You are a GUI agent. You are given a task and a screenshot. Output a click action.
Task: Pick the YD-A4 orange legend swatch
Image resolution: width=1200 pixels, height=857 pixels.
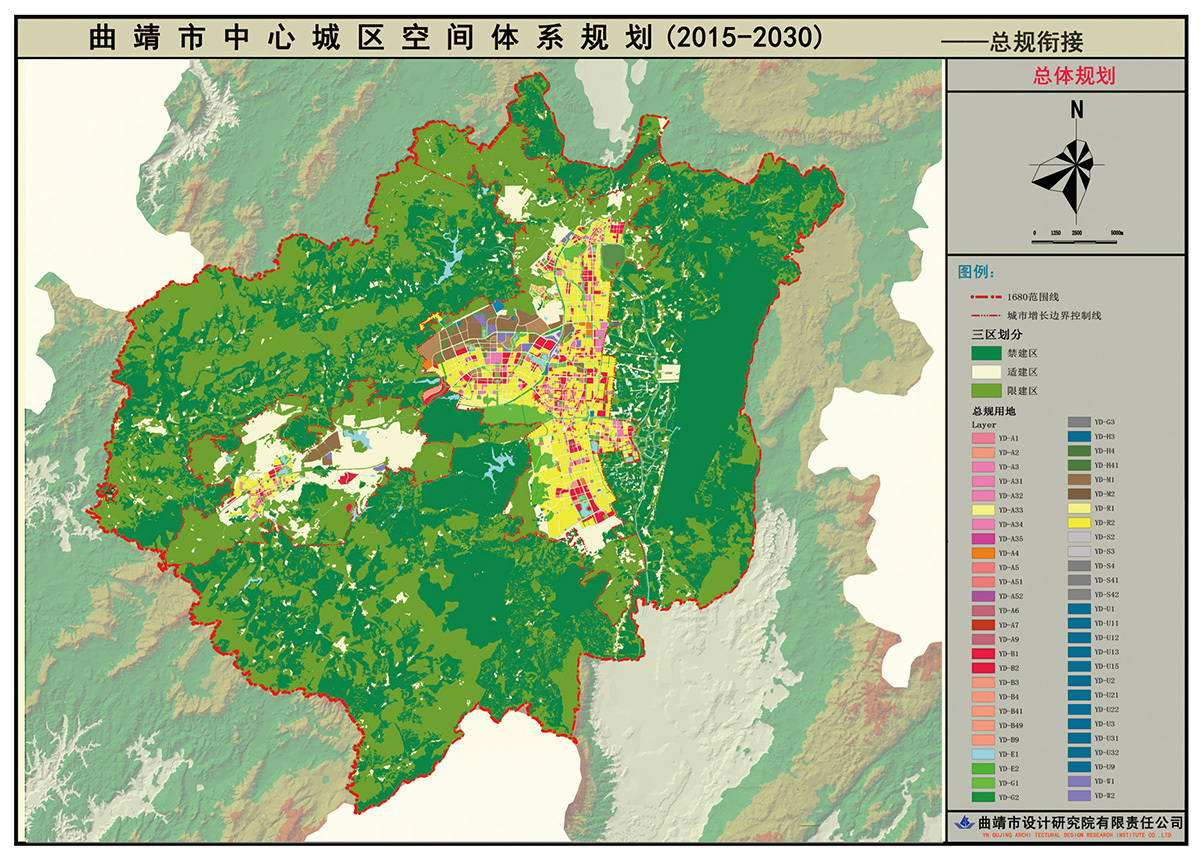coord(982,553)
